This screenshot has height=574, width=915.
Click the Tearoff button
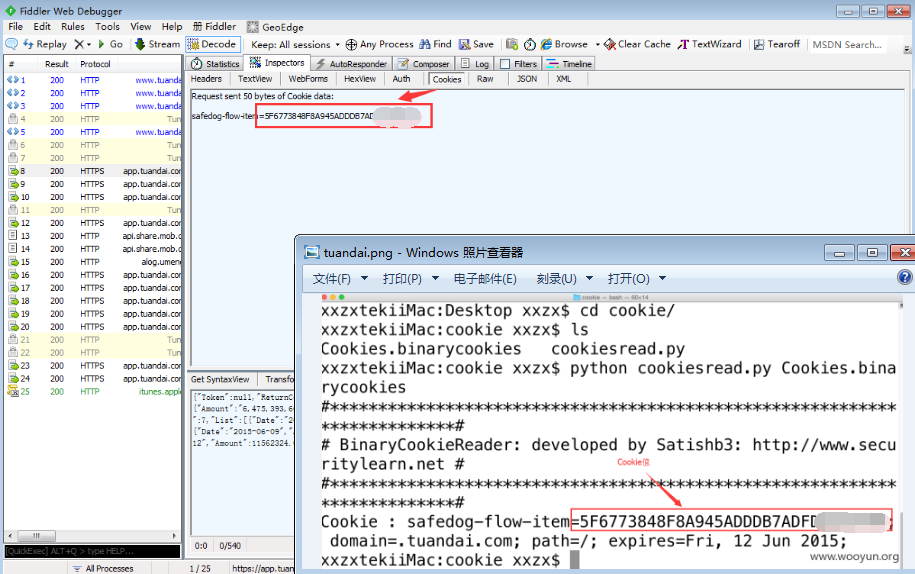point(777,44)
